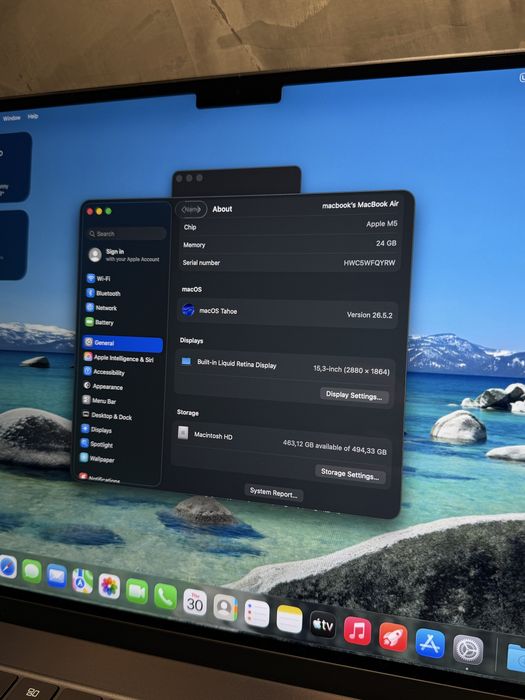Click the chip value "Apple M5"
The width and height of the screenshot is (525, 700).
click(x=382, y=224)
